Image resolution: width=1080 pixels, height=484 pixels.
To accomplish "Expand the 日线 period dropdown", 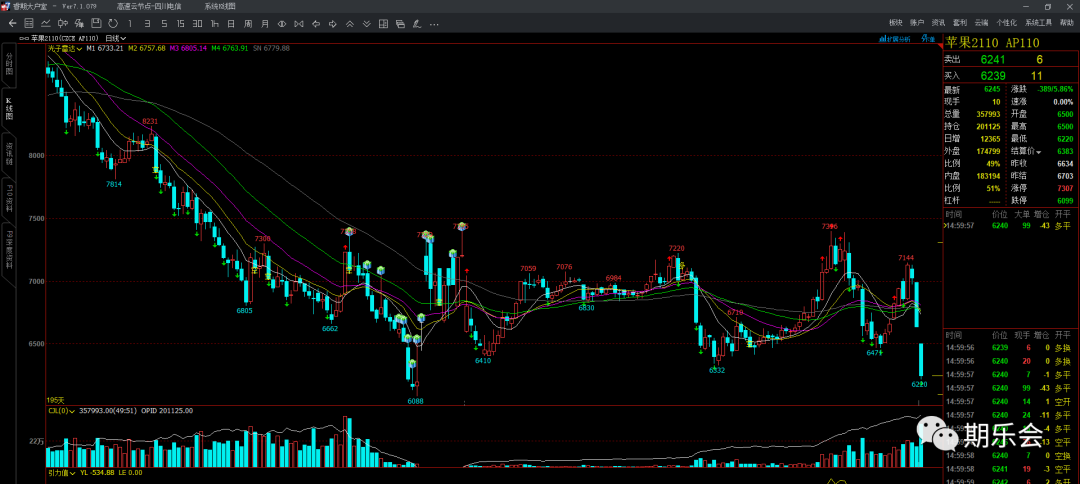I will 116,39.
